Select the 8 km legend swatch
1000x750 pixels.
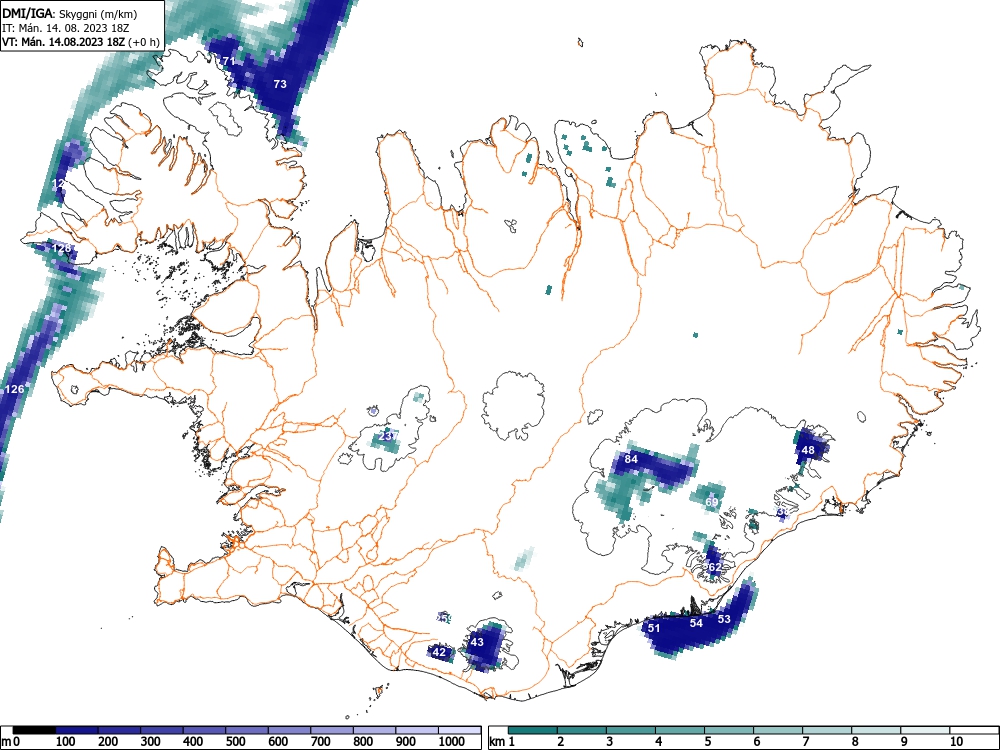tap(877, 730)
